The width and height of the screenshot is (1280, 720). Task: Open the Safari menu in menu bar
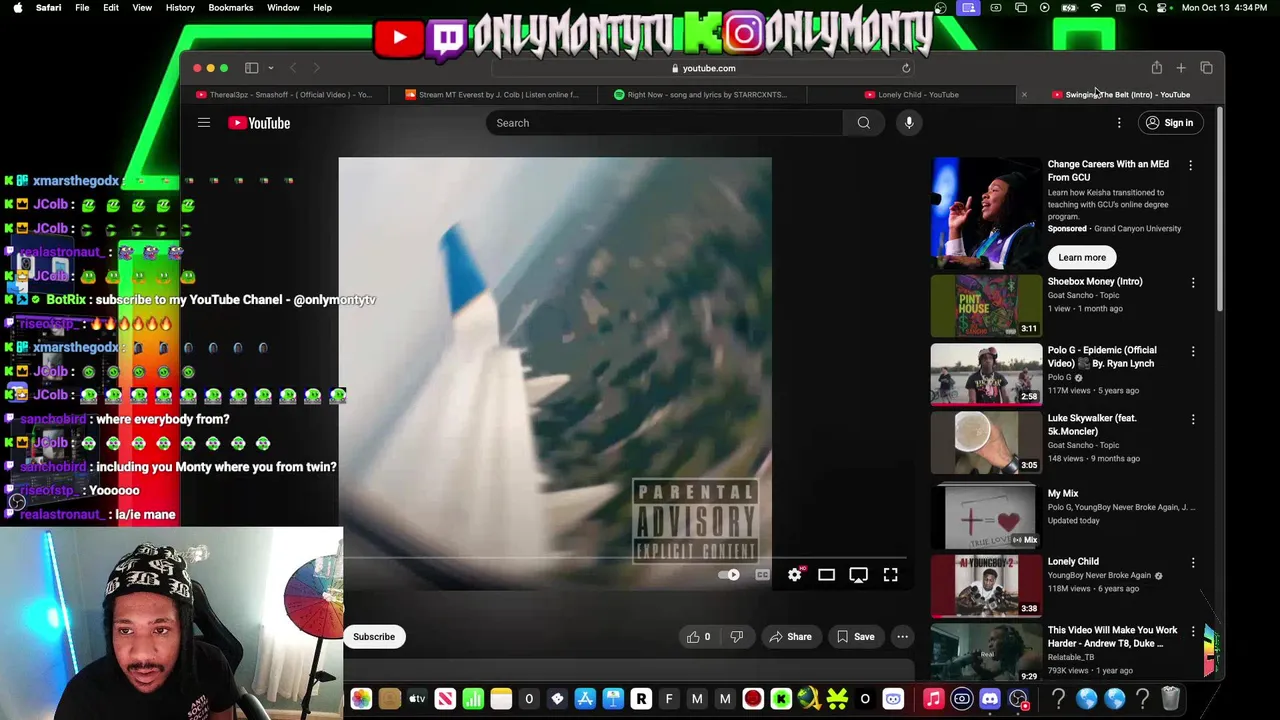click(x=48, y=7)
